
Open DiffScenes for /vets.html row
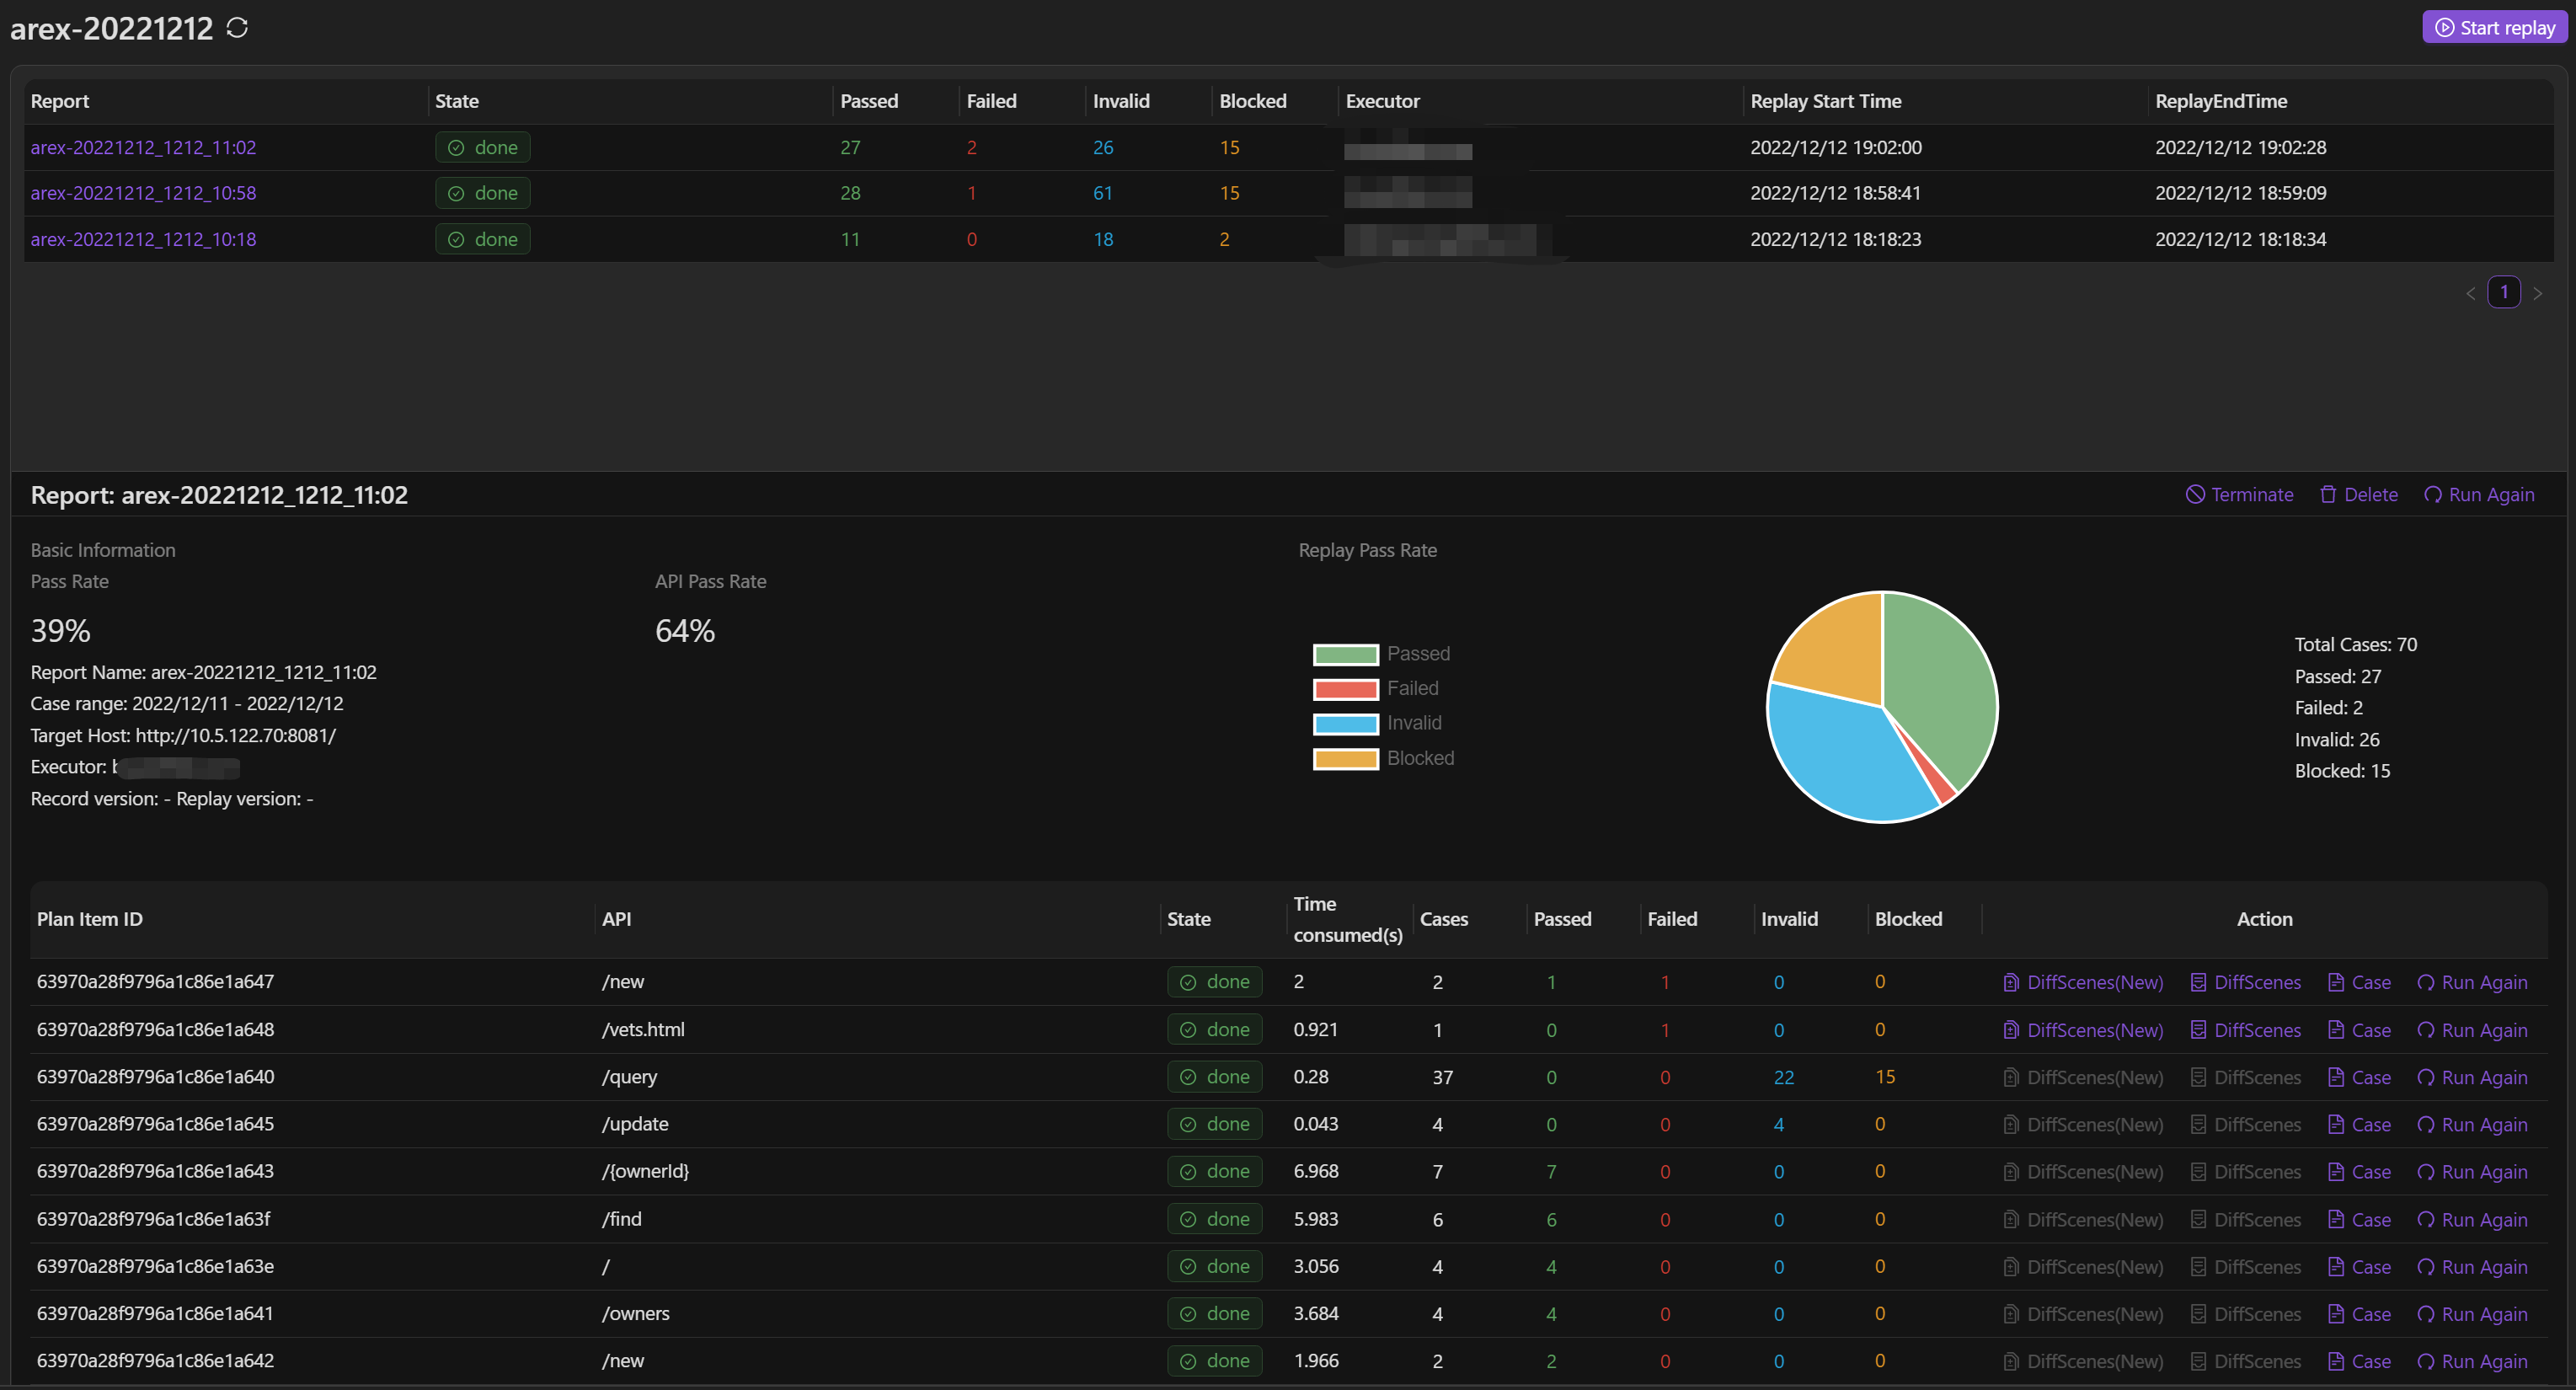(x=2245, y=1030)
